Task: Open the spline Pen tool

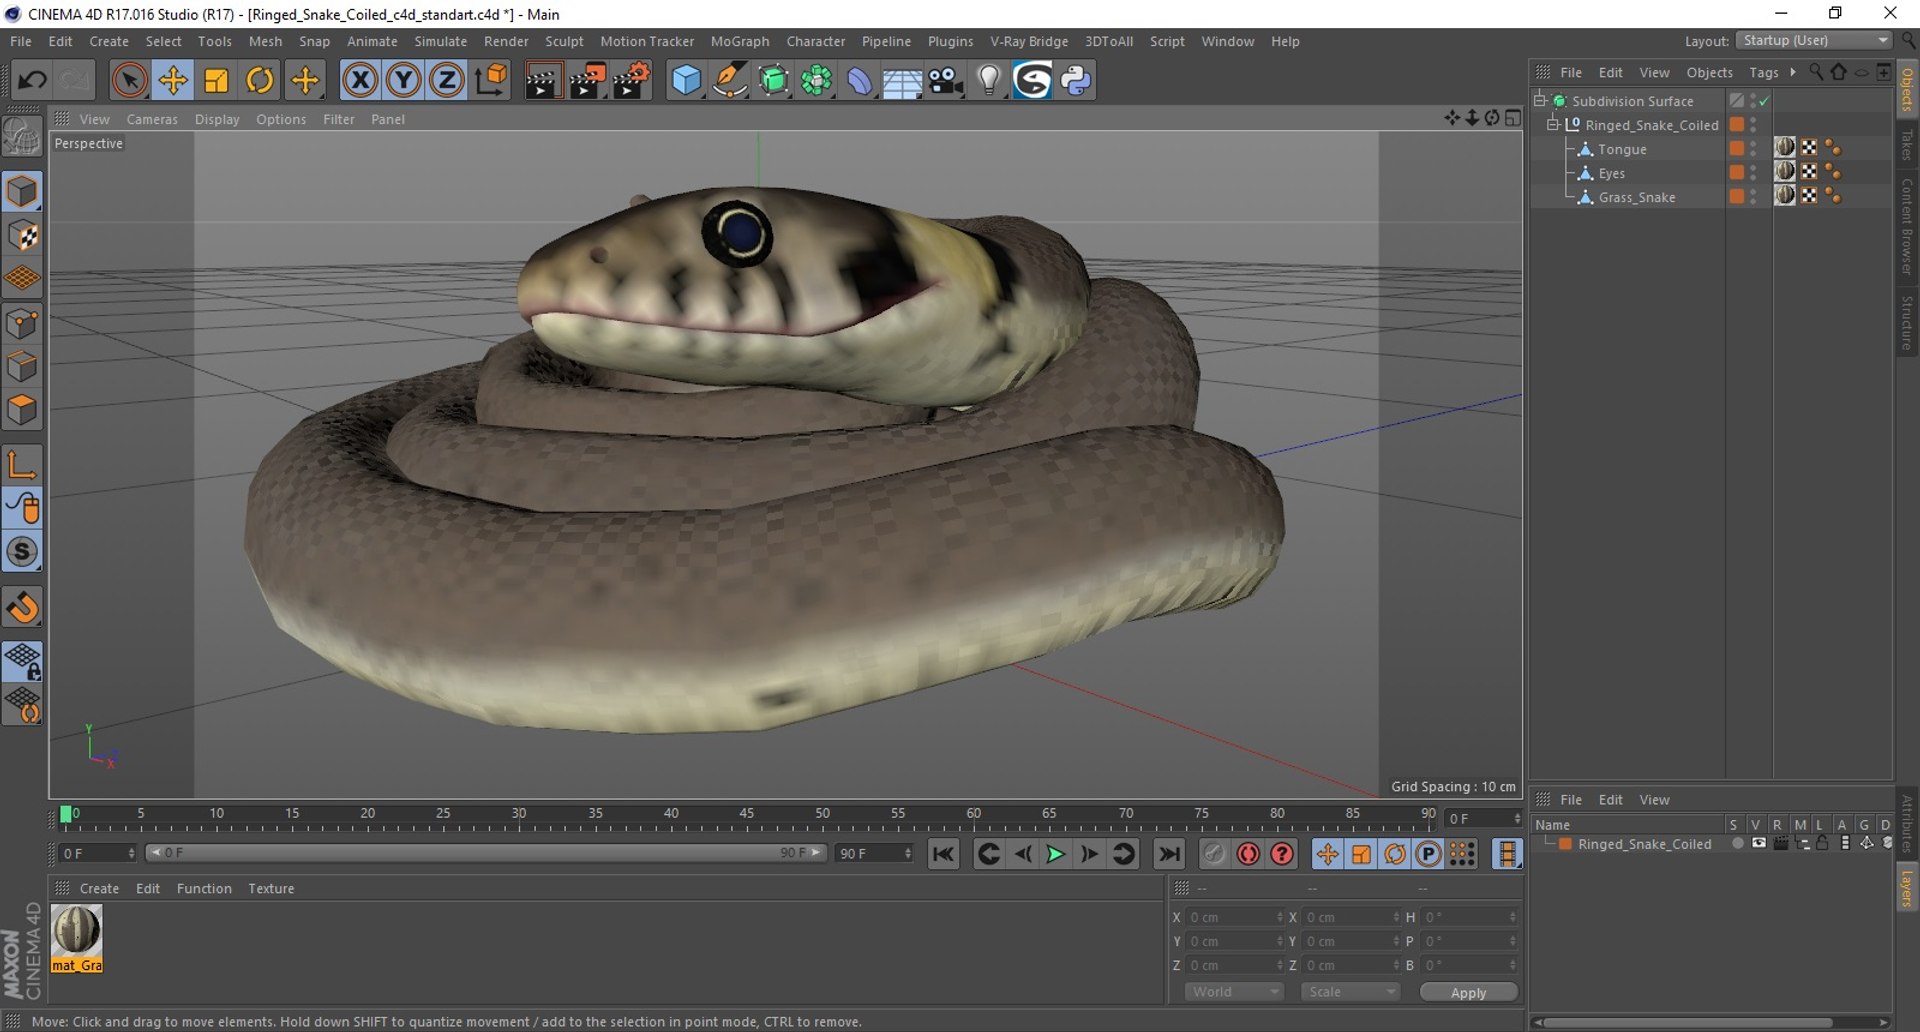Action: coord(730,80)
